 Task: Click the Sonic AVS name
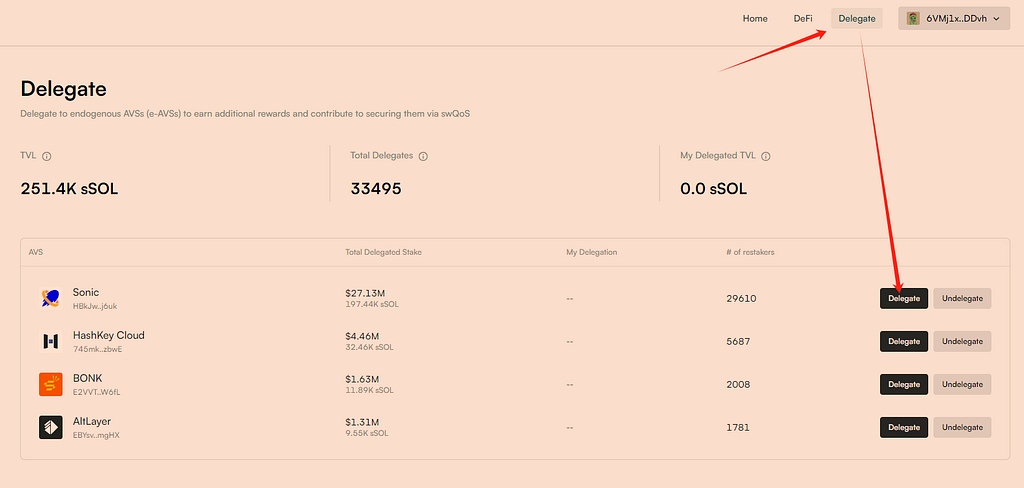pos(86,292)
